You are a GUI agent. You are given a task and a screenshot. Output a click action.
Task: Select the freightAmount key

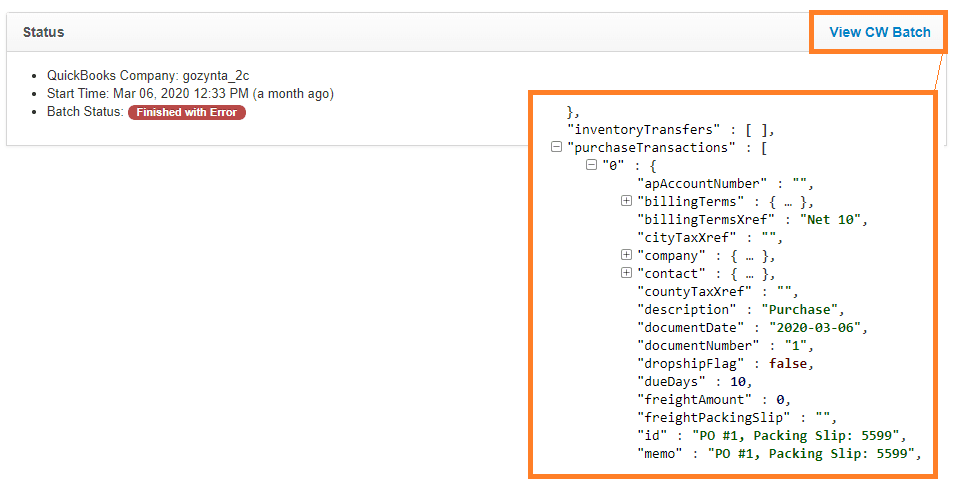click(694, 399)
